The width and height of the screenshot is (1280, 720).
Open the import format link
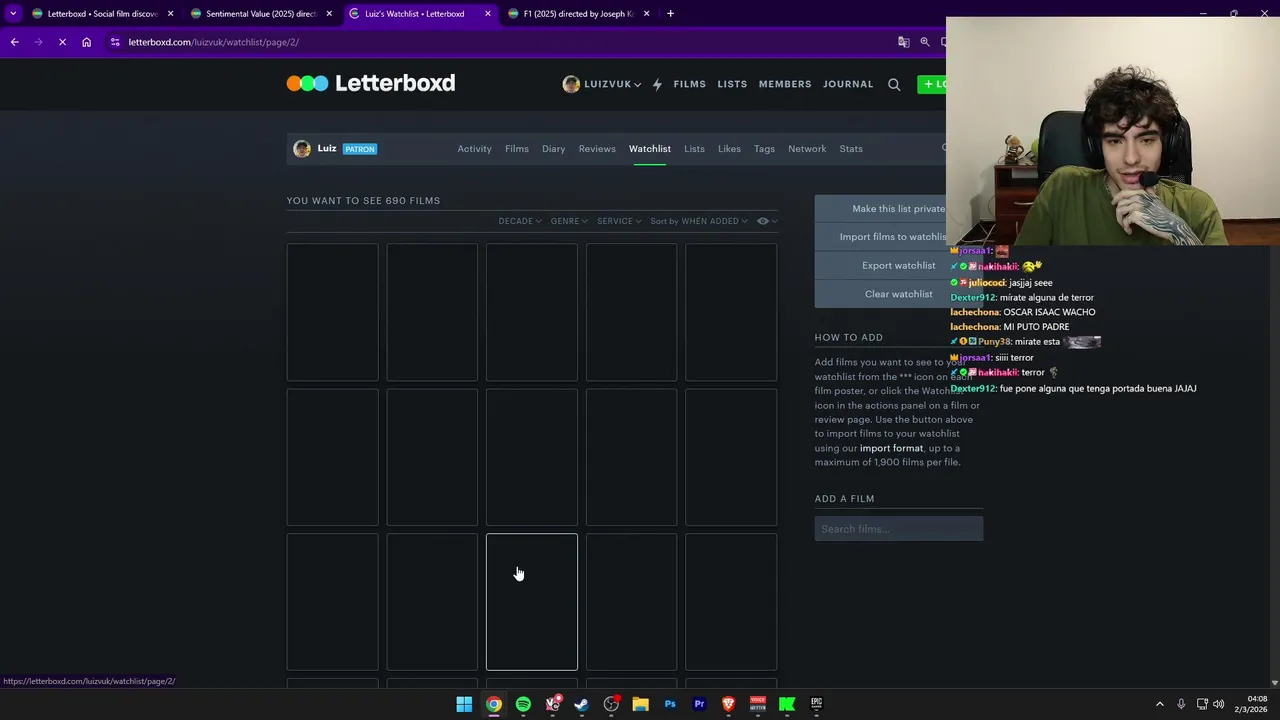point(891,448)
